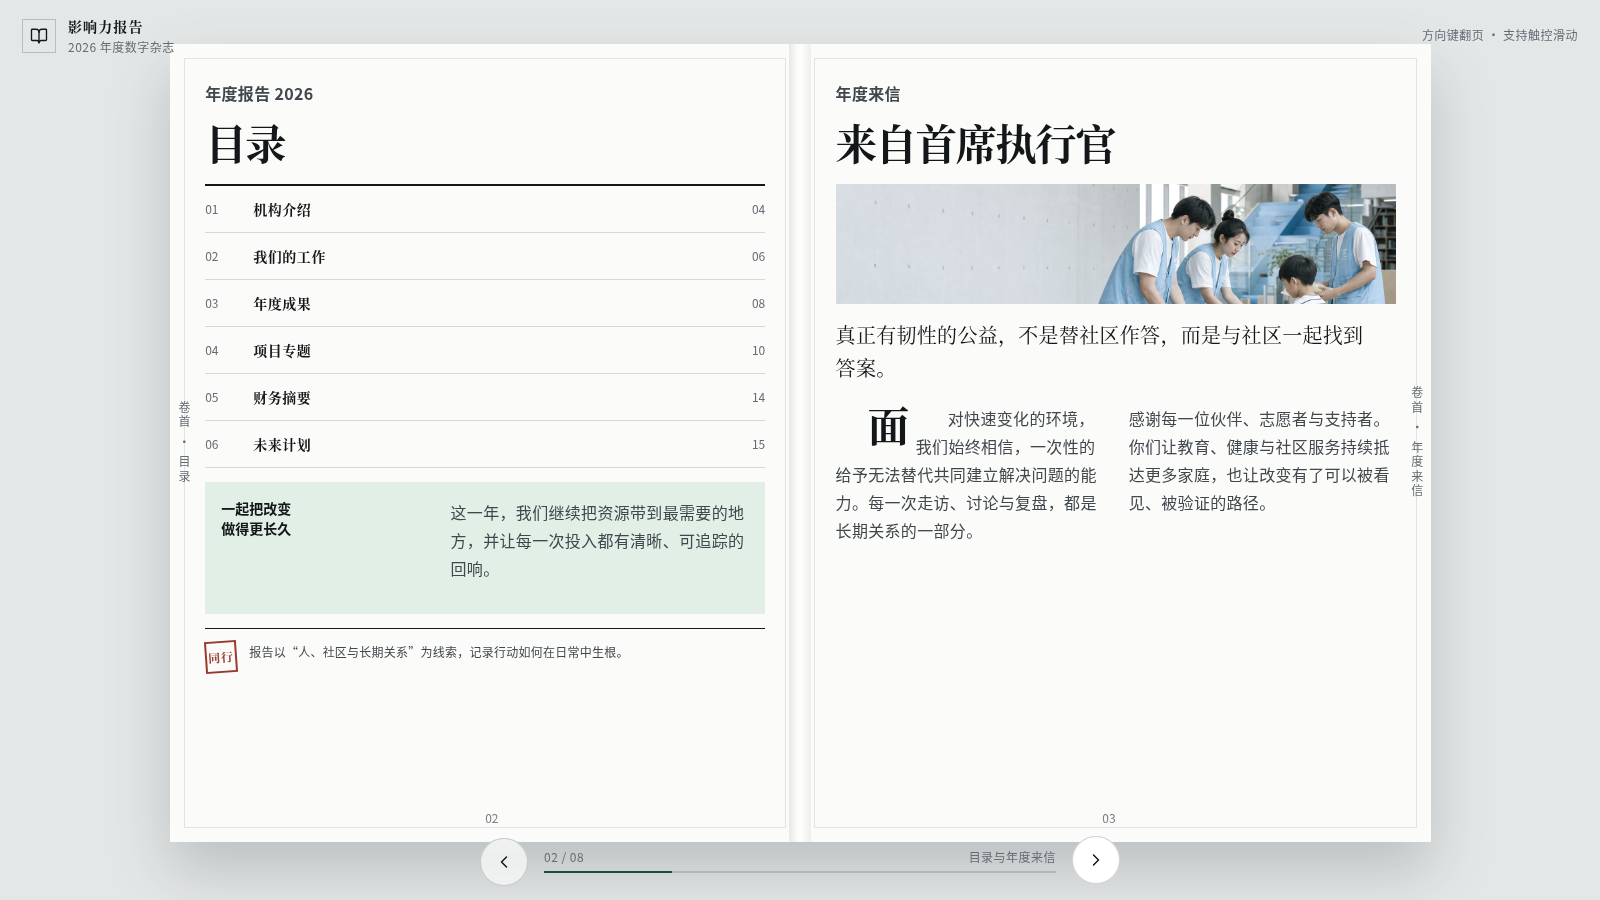Open contents entry 年度成果
The height and width of the screenshot is (900, 1600).
[485, 304]
